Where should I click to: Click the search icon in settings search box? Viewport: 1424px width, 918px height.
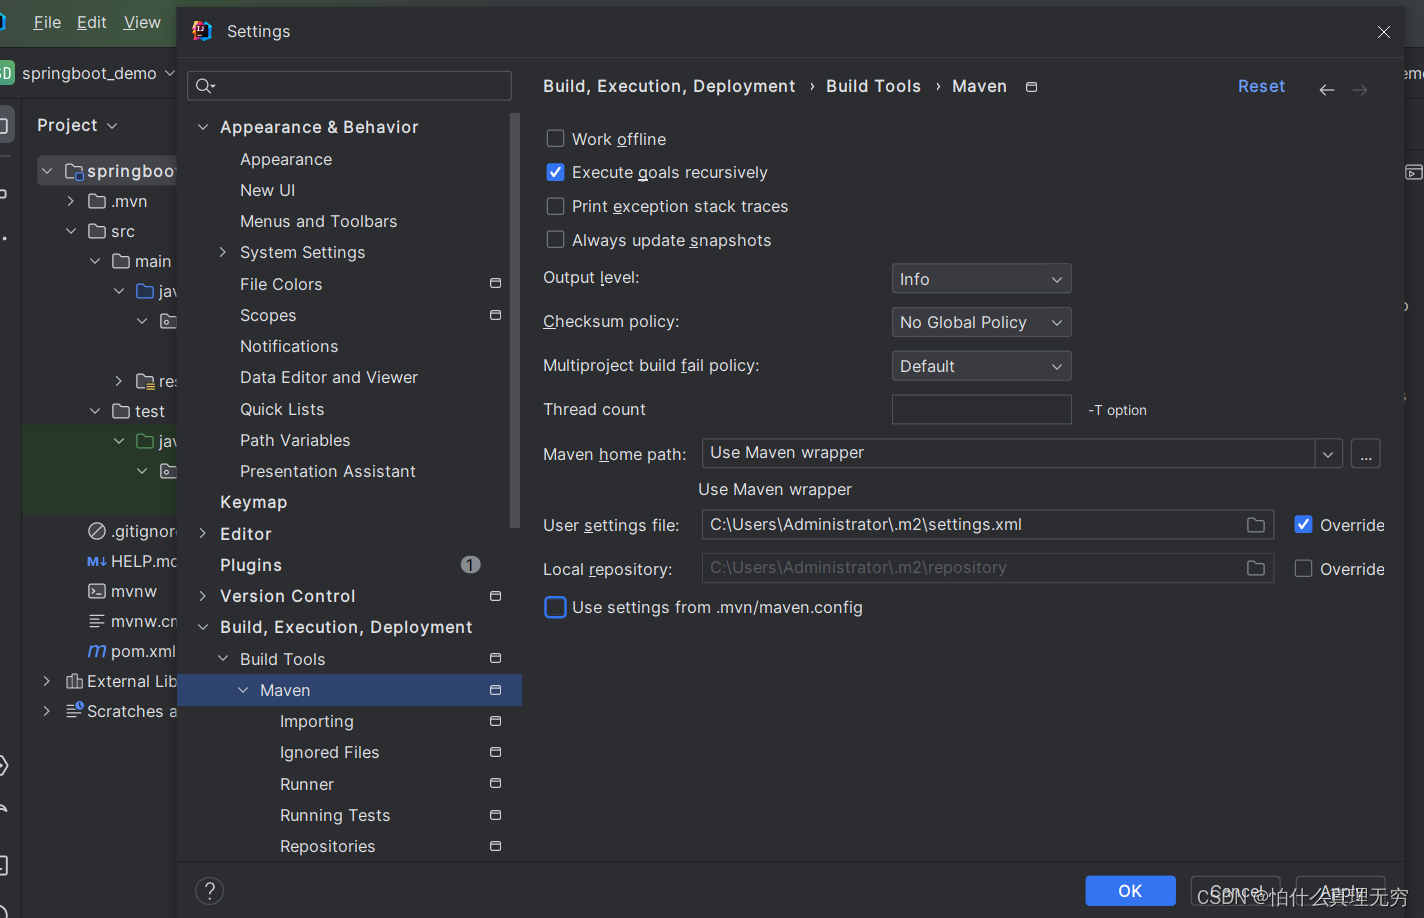205,86
